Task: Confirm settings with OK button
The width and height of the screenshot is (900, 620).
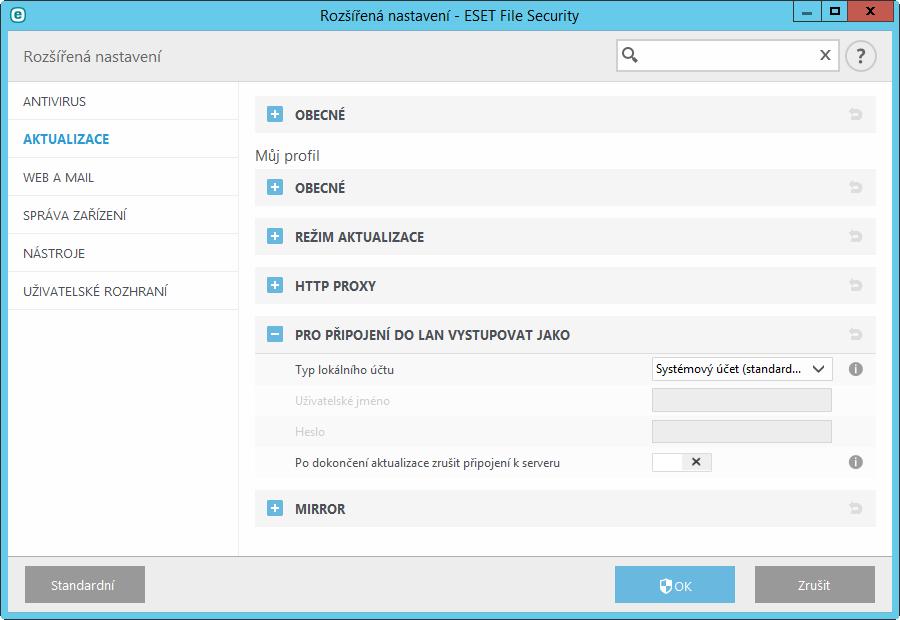Action: point(674,584)
